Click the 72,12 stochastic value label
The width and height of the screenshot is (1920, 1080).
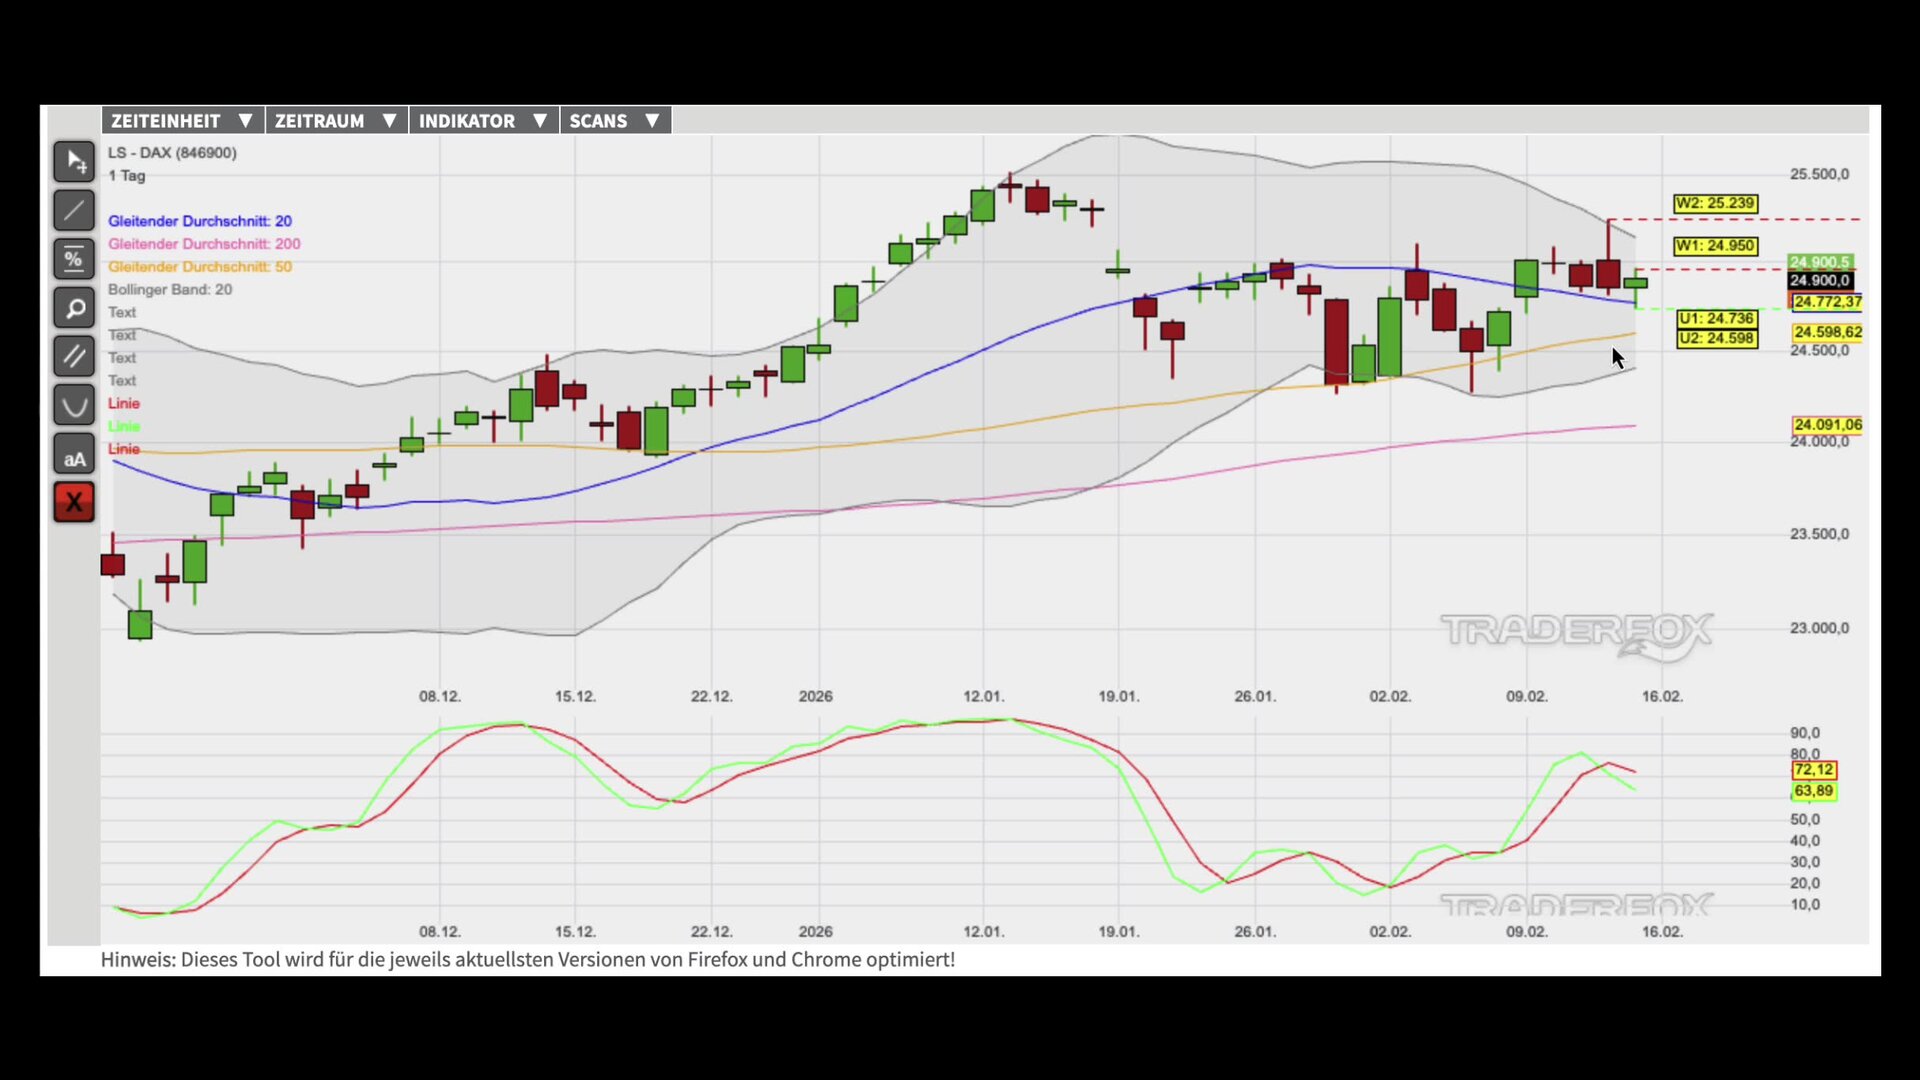click(x=1813, y=770)
